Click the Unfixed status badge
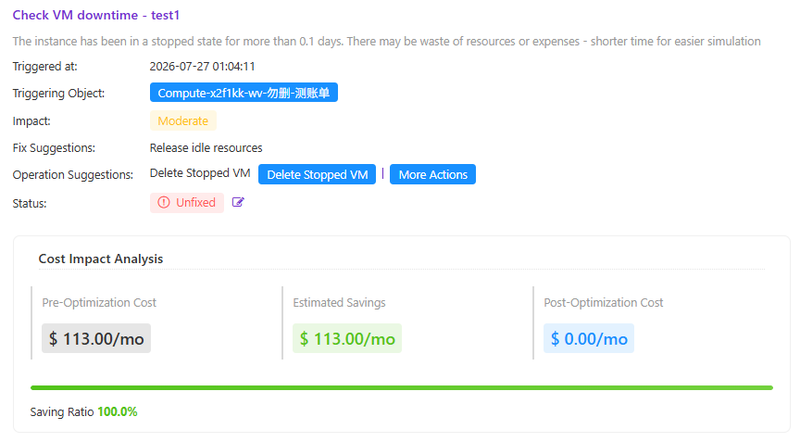This screenshot has width=800, height=442. click(x=187, y=203)
